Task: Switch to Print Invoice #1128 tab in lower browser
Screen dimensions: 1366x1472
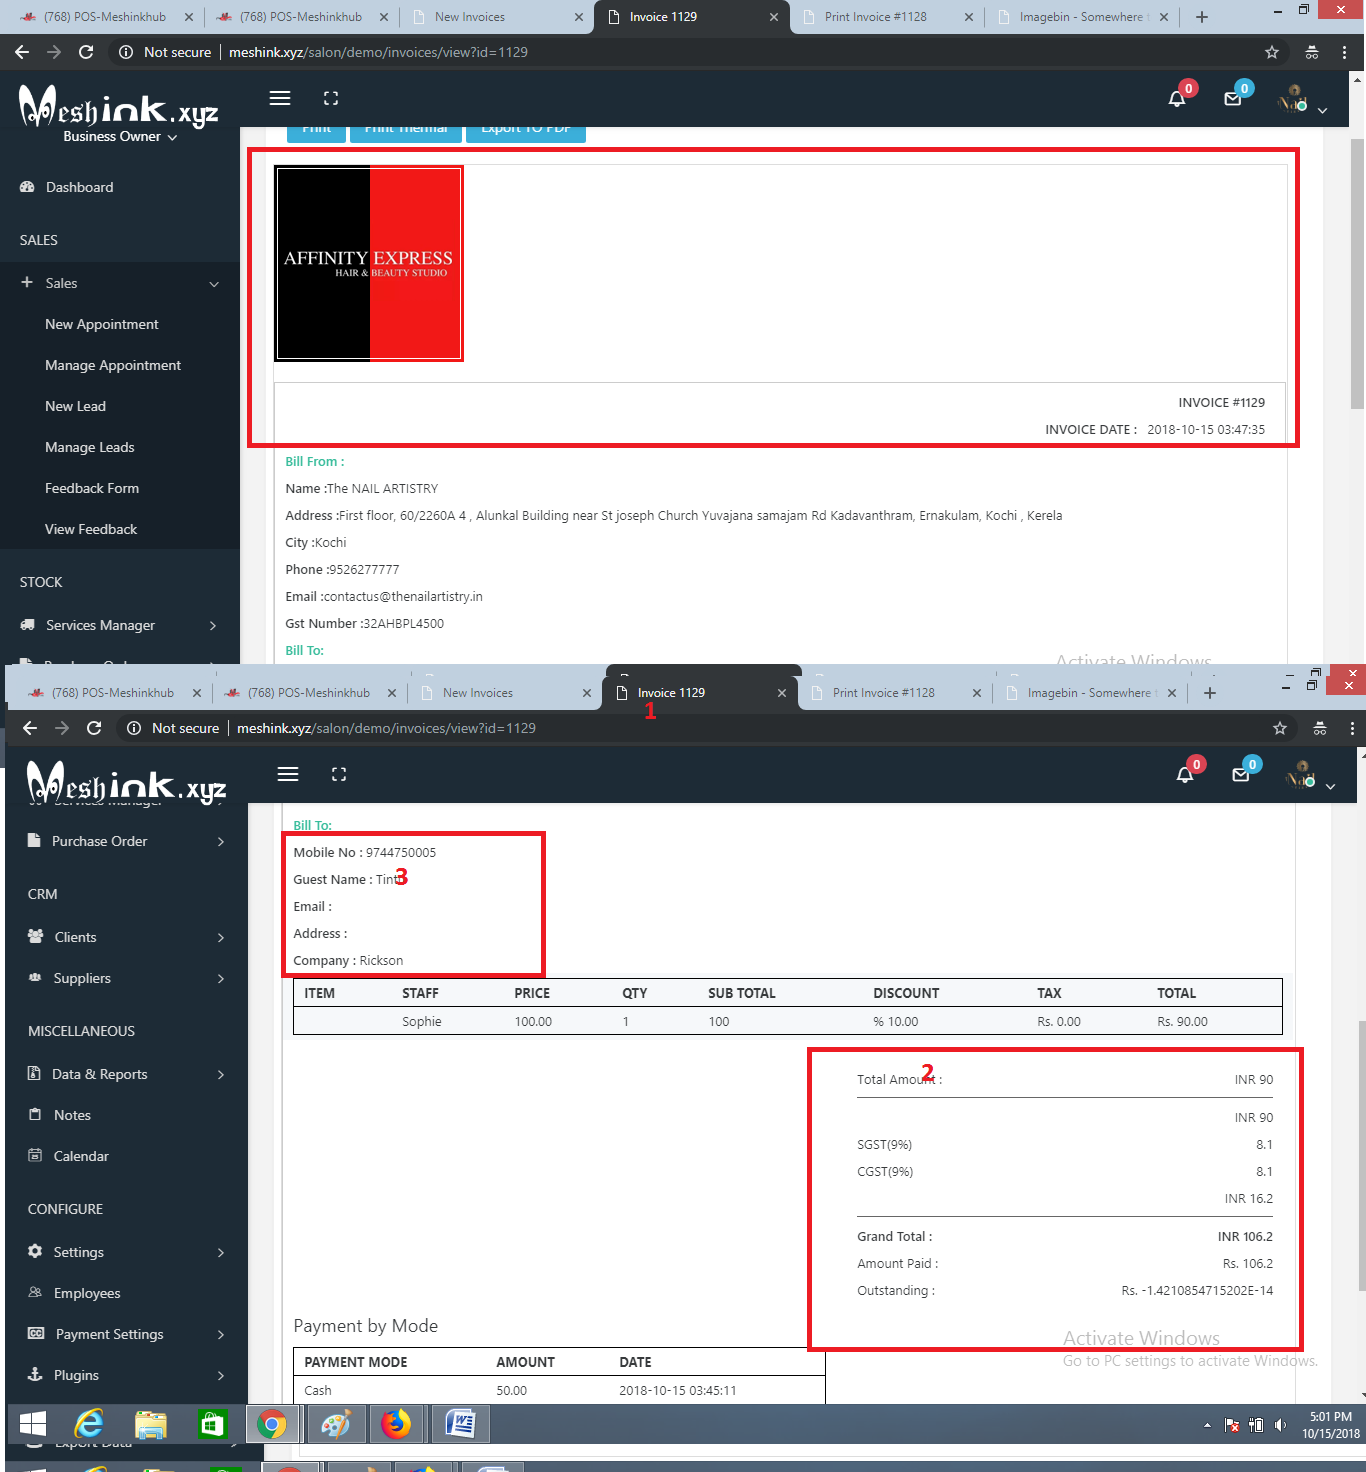Action: coord(894,693)
